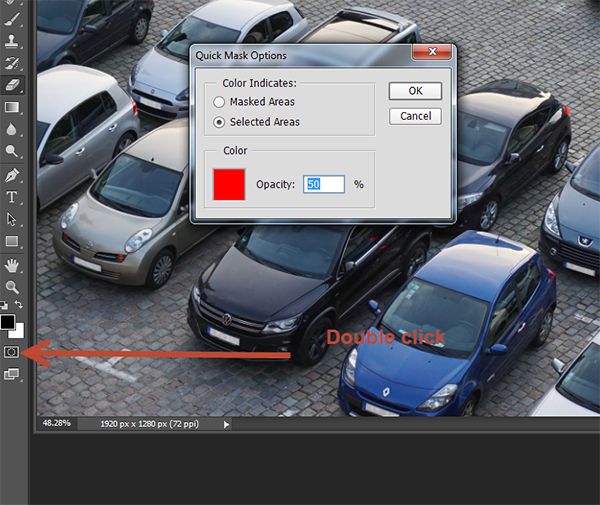
Task: Click the Quick Mask mode icon
Action: (x=12, y=352)
